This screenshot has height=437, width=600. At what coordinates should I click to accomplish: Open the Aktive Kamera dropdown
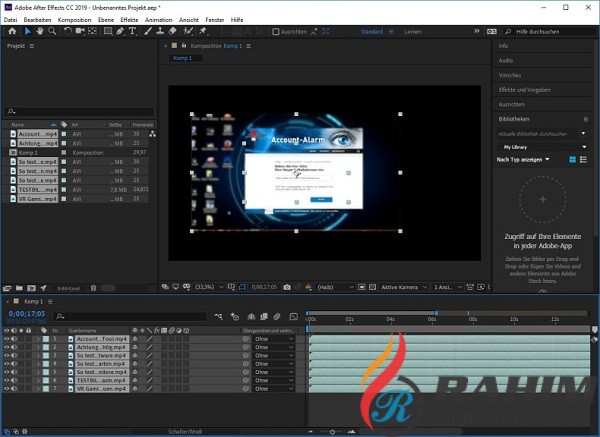tap(403, 287)
